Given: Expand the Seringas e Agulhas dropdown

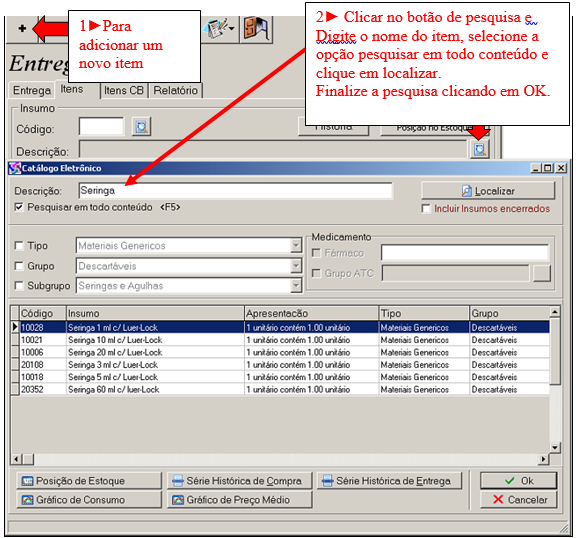Looking at the screenshot, I should click(x=296, y=286).
